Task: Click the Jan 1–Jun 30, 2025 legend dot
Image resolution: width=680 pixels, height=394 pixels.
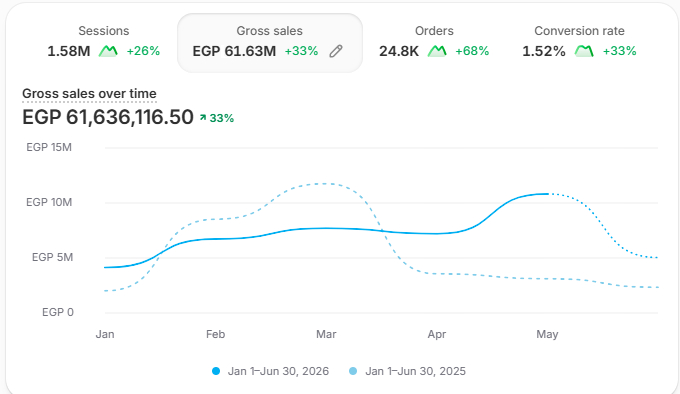Action: pyautogui.click(x=353, y=371)
